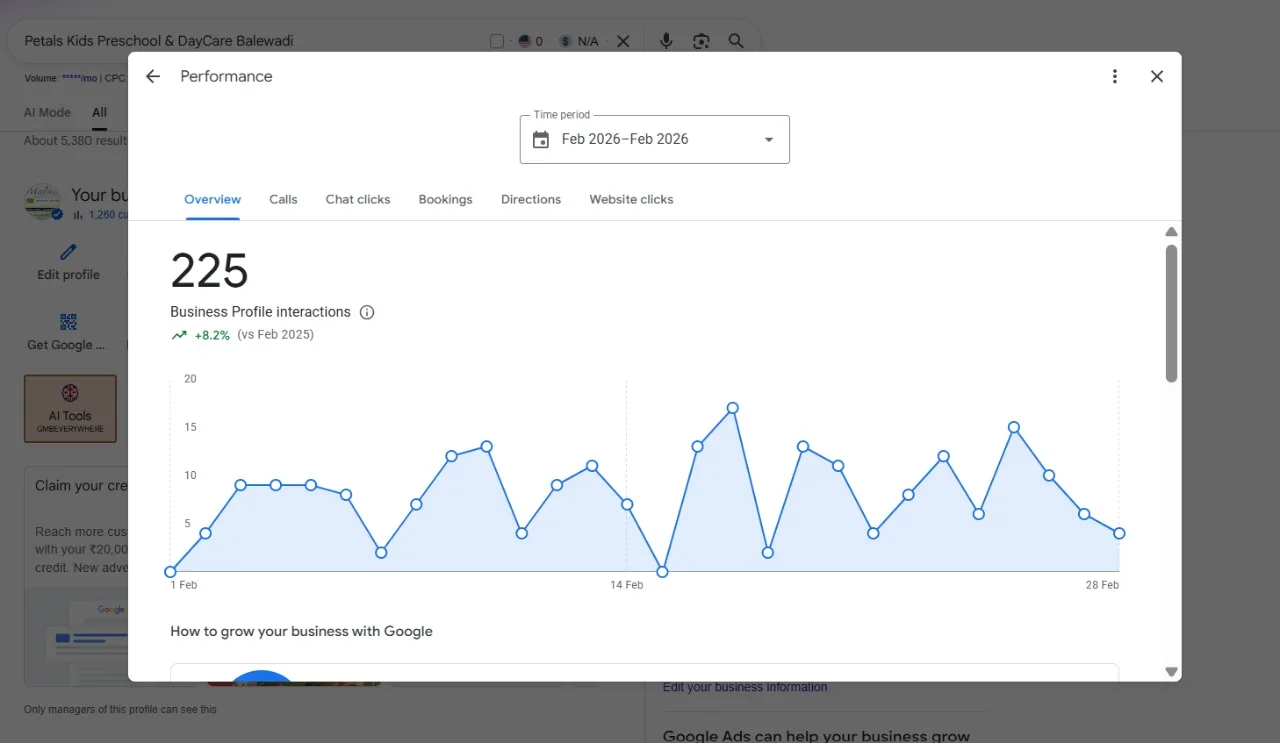Toggle the checkbox in the search bar
Screen dimensions: 1280x743
tap(497, 41)
